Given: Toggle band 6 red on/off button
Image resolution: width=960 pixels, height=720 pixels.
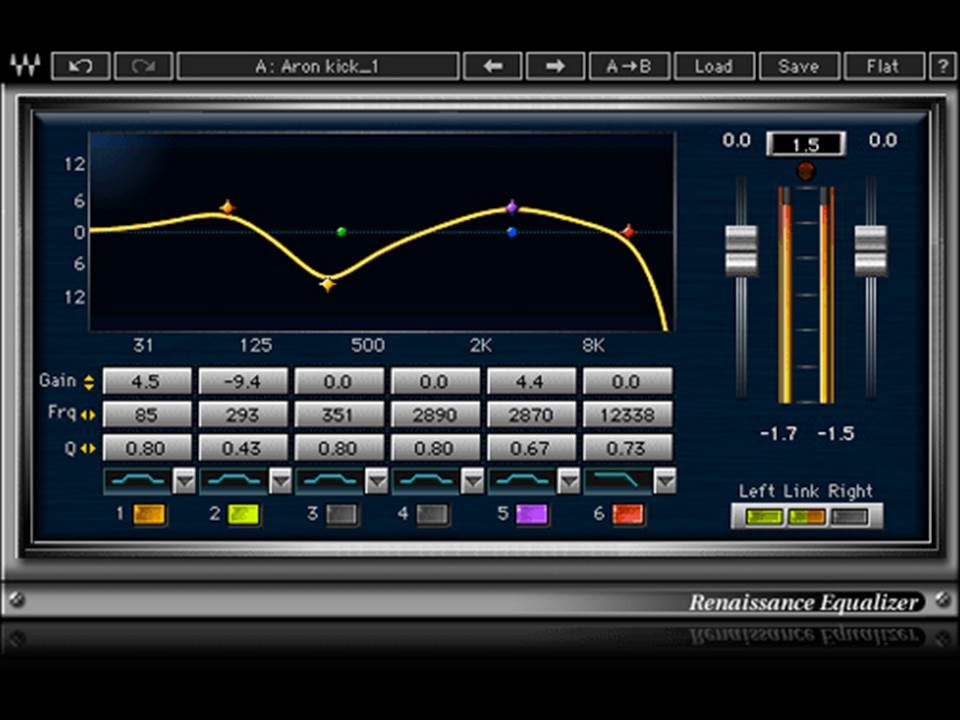Looking at the screenshot, I should point(628,514).
